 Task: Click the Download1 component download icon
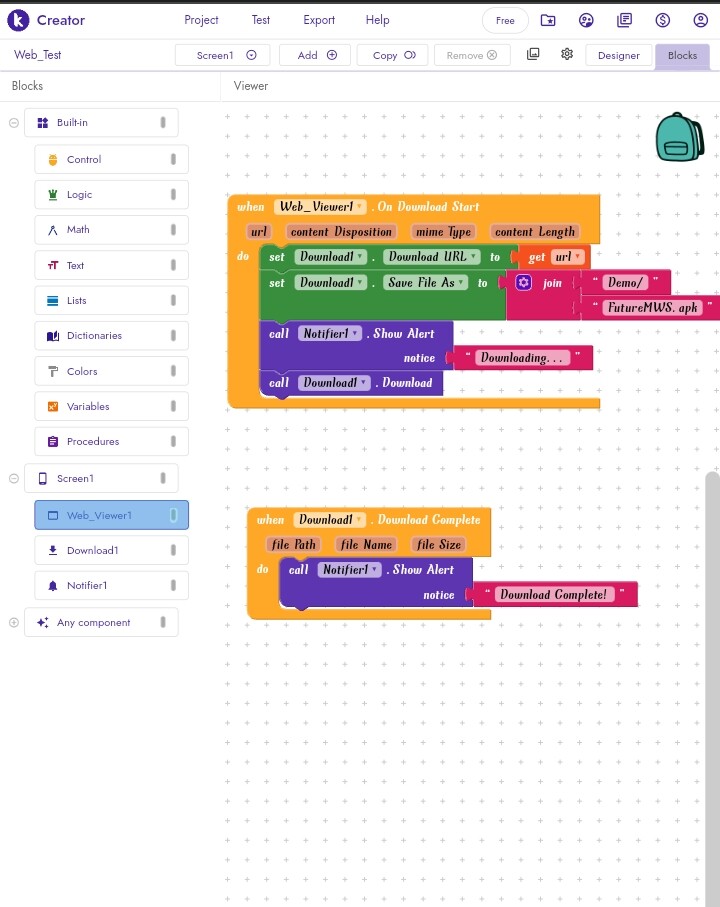click(53, 550)
